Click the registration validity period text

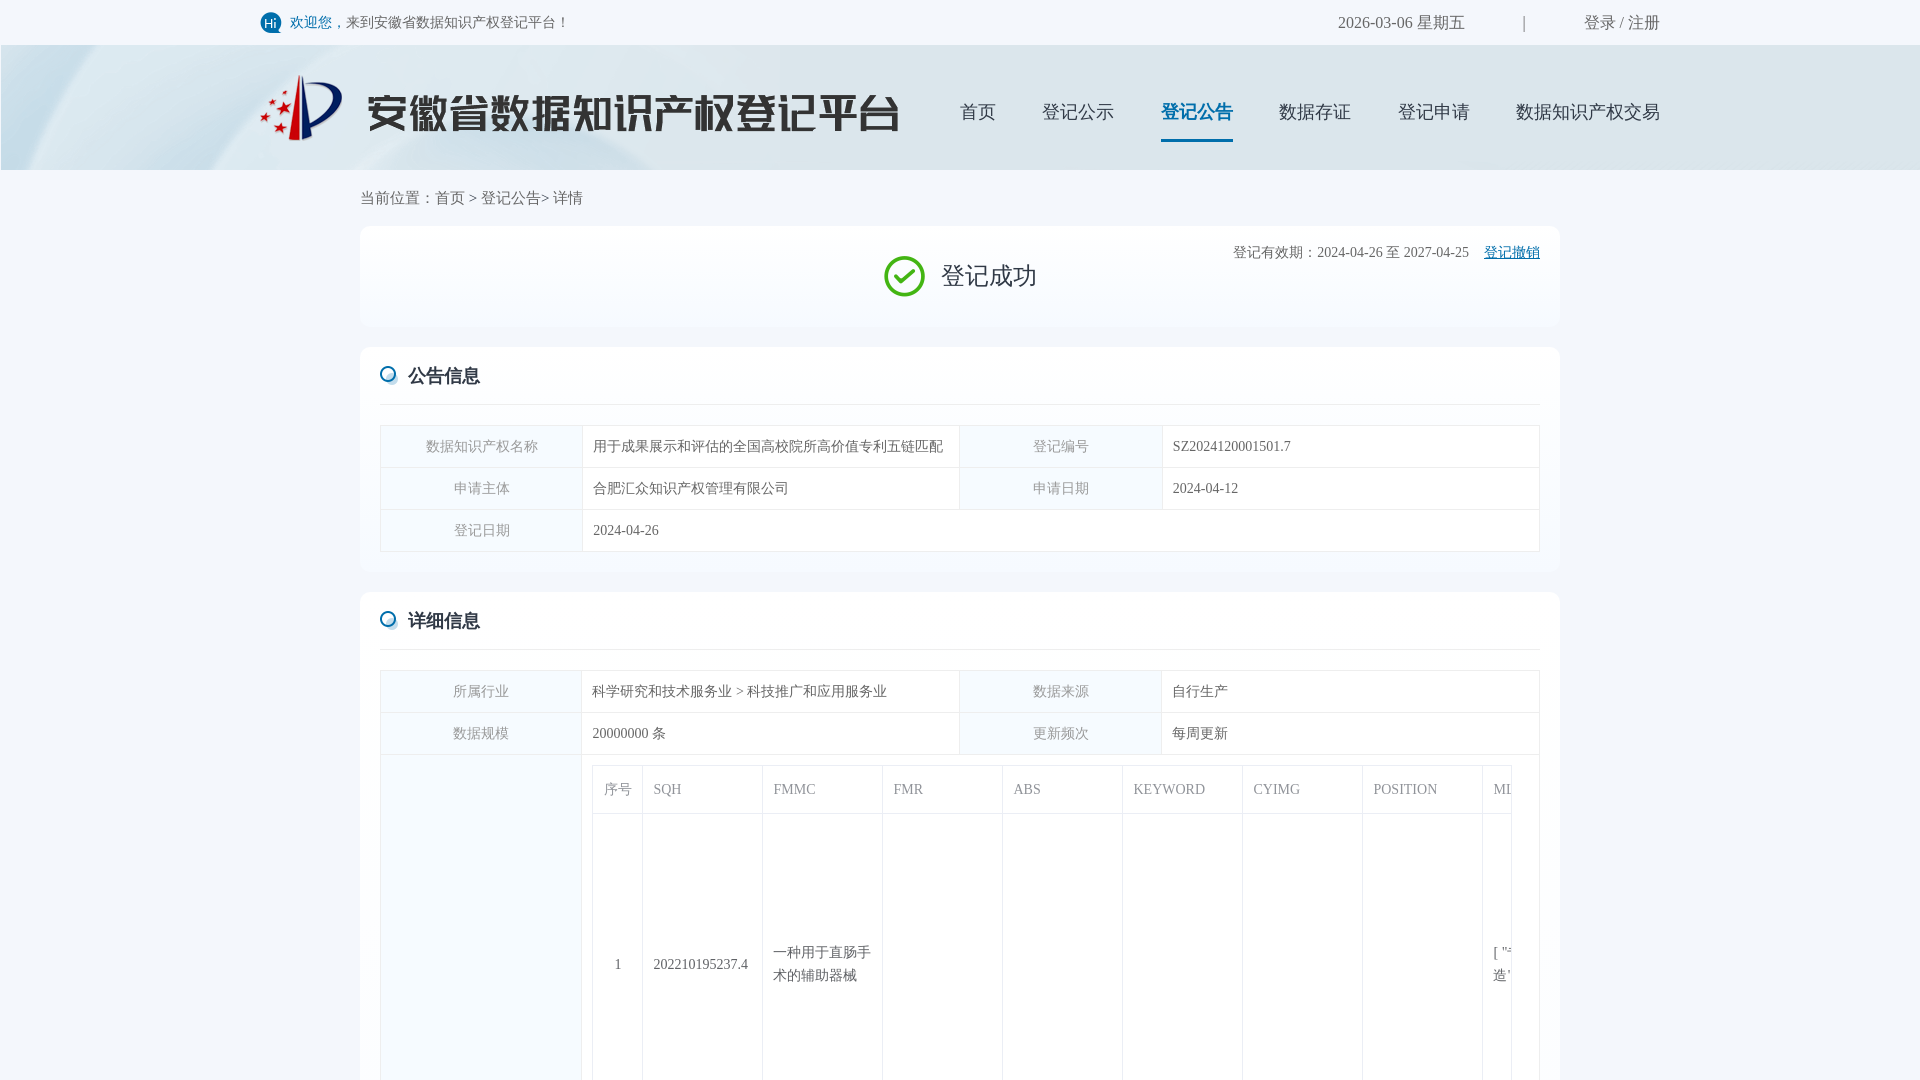pyautogui.click(x=1350, y=253)
